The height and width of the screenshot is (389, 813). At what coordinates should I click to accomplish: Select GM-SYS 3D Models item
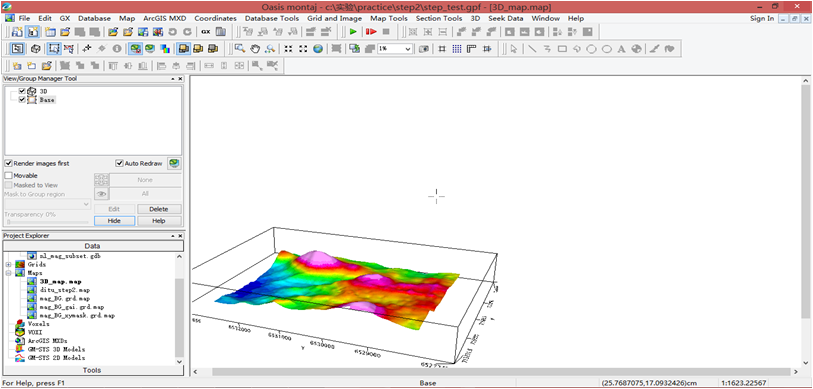(56, 349)
